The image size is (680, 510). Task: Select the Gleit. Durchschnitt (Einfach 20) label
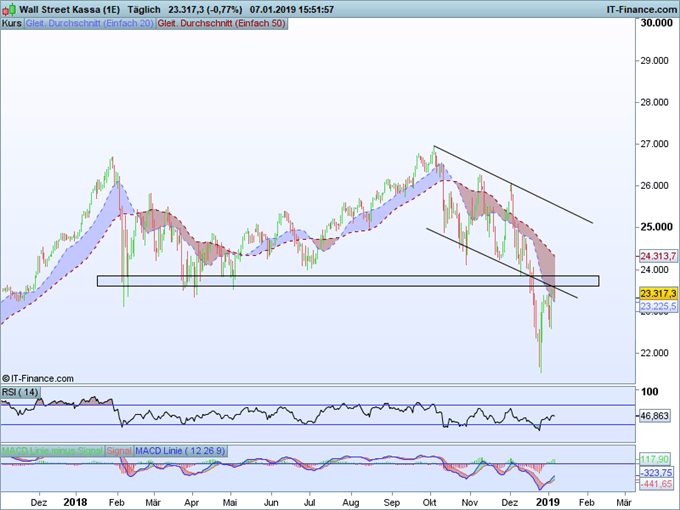point(89,23)
